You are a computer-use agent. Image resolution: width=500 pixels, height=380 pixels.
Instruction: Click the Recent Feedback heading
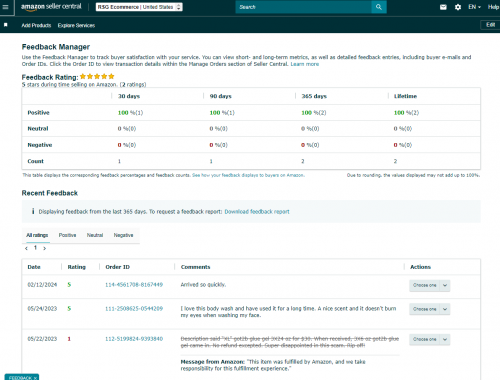(50, 193)
